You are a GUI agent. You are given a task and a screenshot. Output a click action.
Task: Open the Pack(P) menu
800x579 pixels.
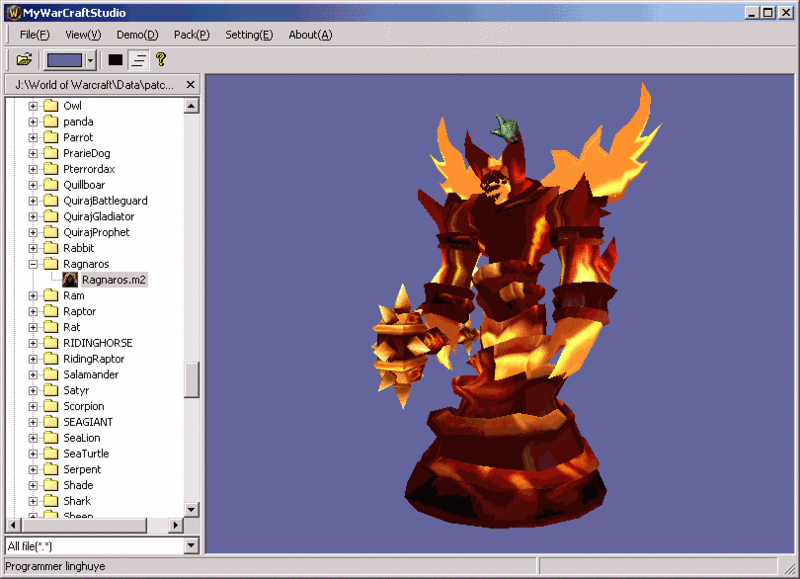click(192, 35)
